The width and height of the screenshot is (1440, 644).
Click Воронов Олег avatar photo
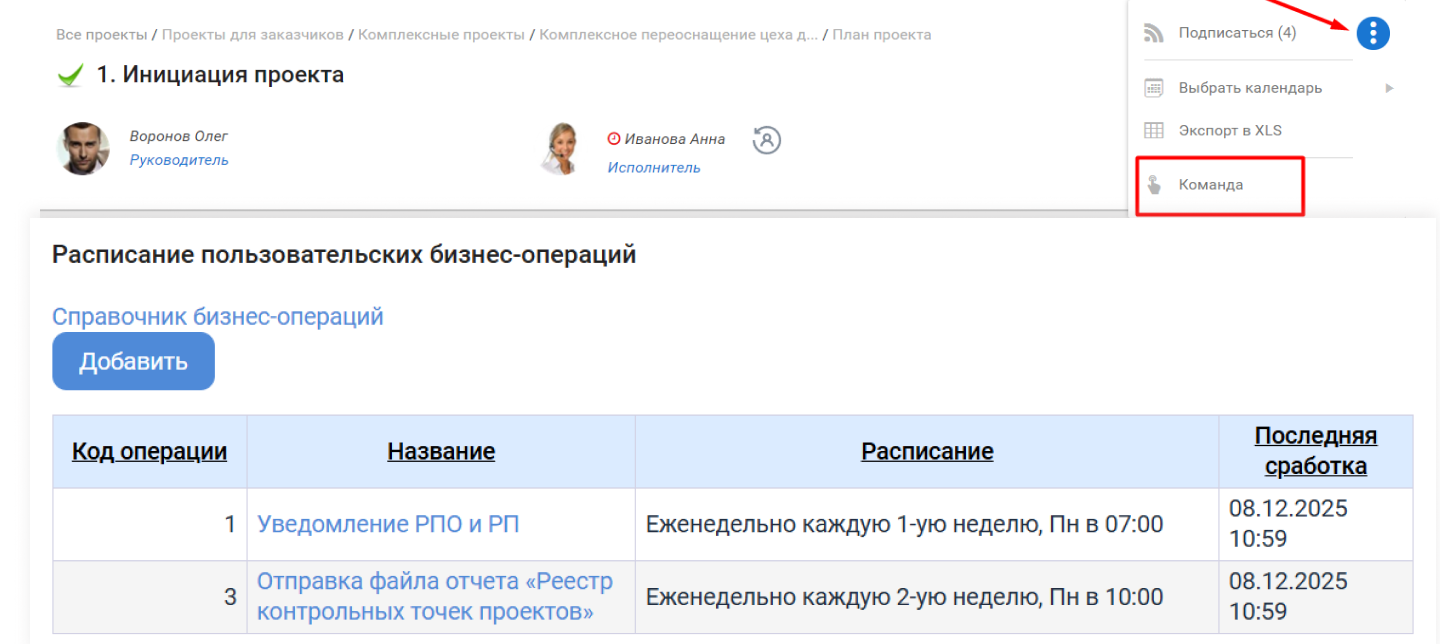point(83,148)
